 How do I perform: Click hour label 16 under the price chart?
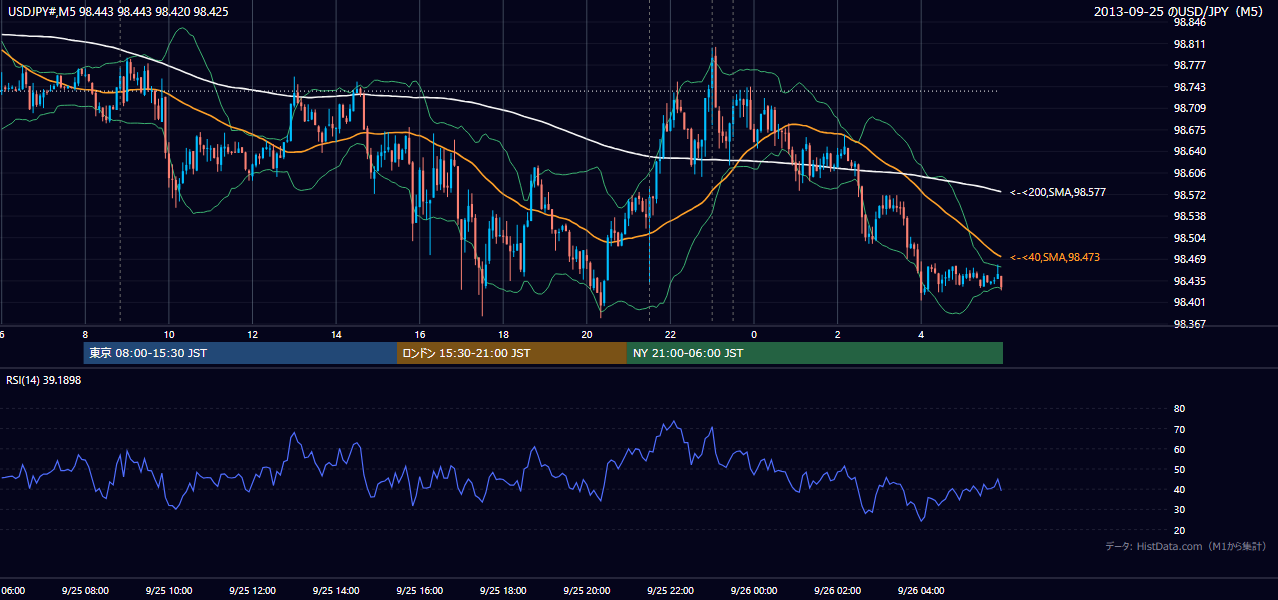coord(420,334)
